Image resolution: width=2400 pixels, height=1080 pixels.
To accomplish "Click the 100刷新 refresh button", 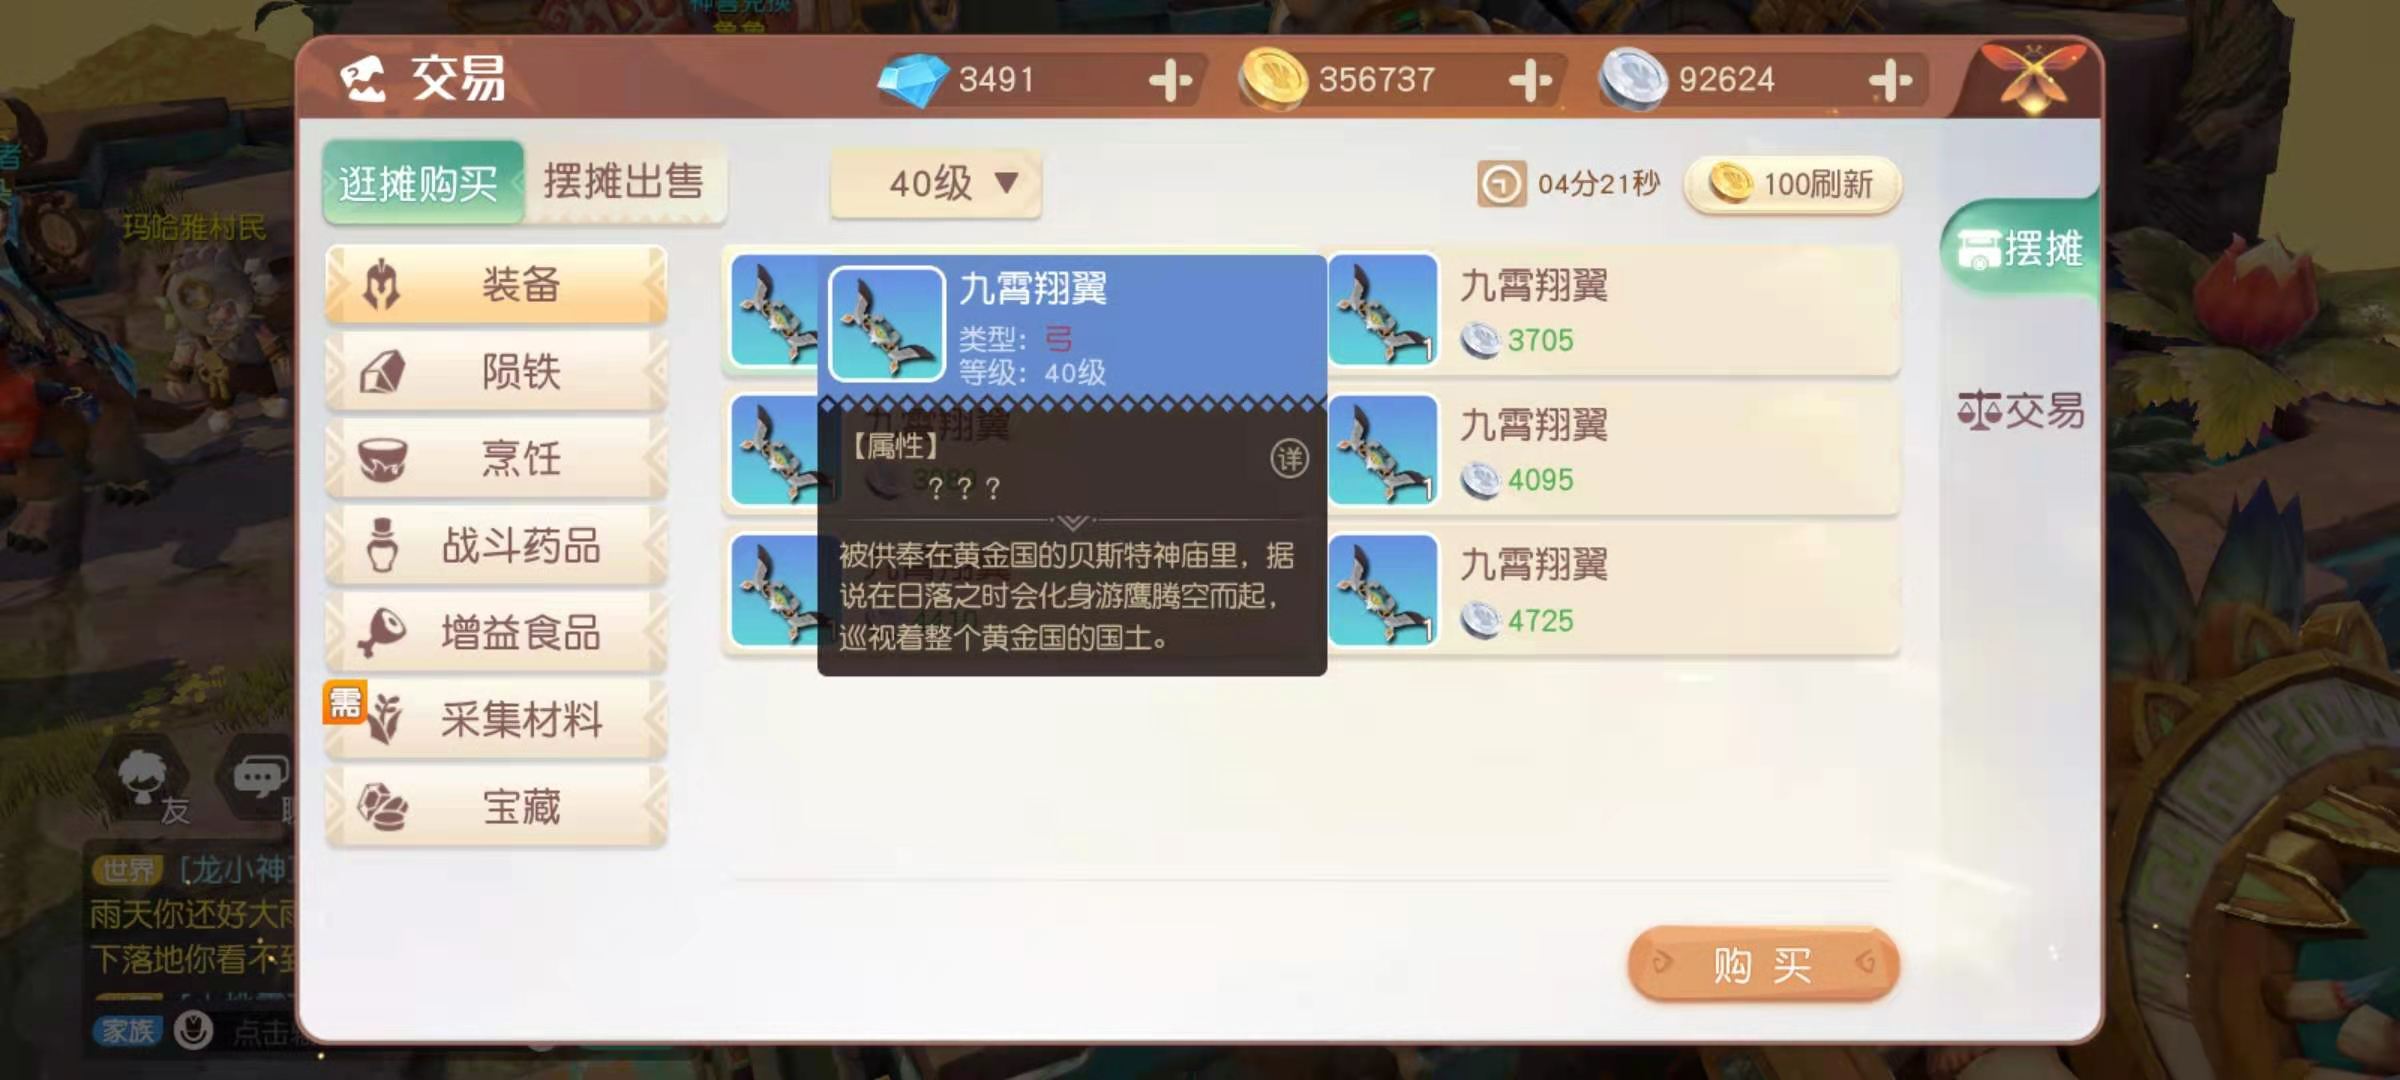I will click(1792, 184).
